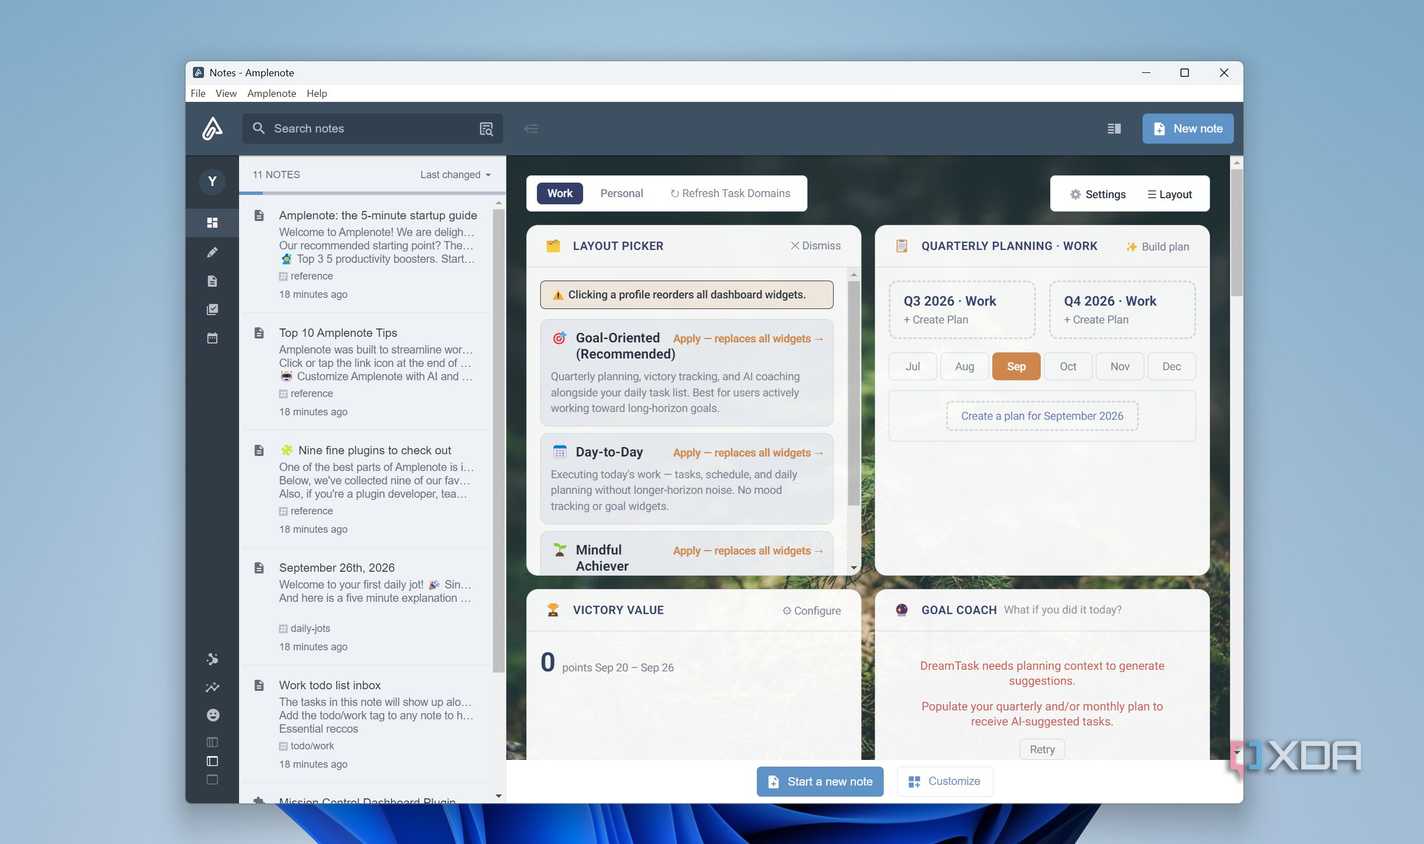Toggle the right sidebar panel icon
Screen dimensions: 1424x844
tap(1114, 129)
